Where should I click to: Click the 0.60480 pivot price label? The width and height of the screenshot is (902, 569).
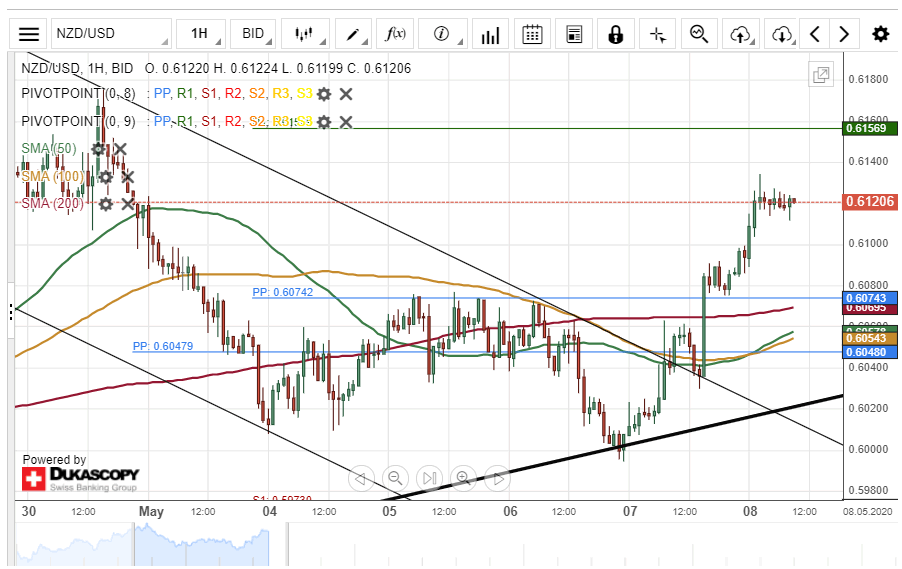tap(870, 352)
